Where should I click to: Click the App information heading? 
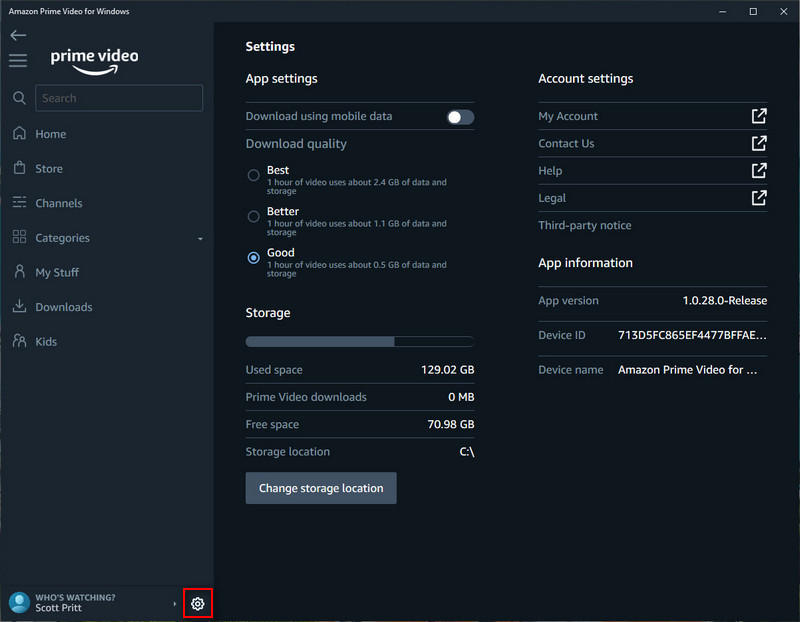point(585,263)
